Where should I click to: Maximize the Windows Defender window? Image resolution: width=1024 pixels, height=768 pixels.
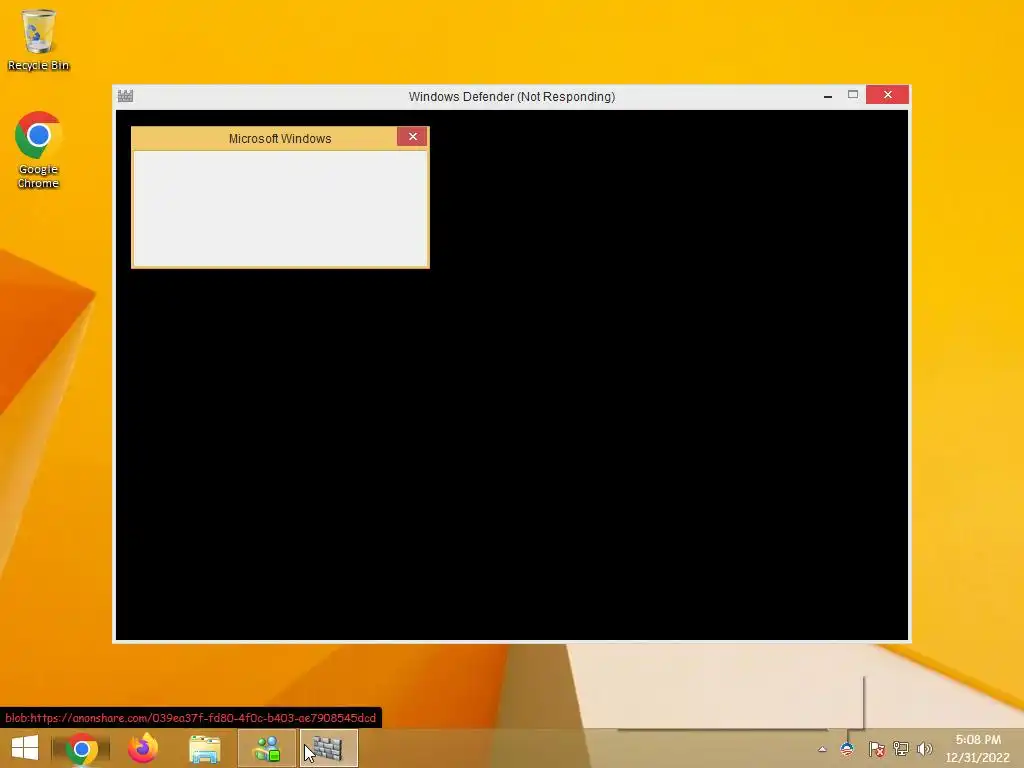click(853, 95)
